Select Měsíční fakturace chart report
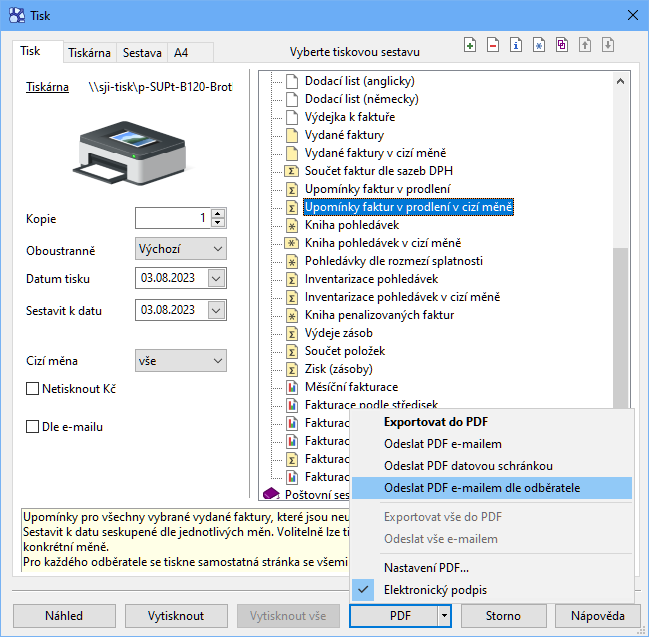 [350, 387]
